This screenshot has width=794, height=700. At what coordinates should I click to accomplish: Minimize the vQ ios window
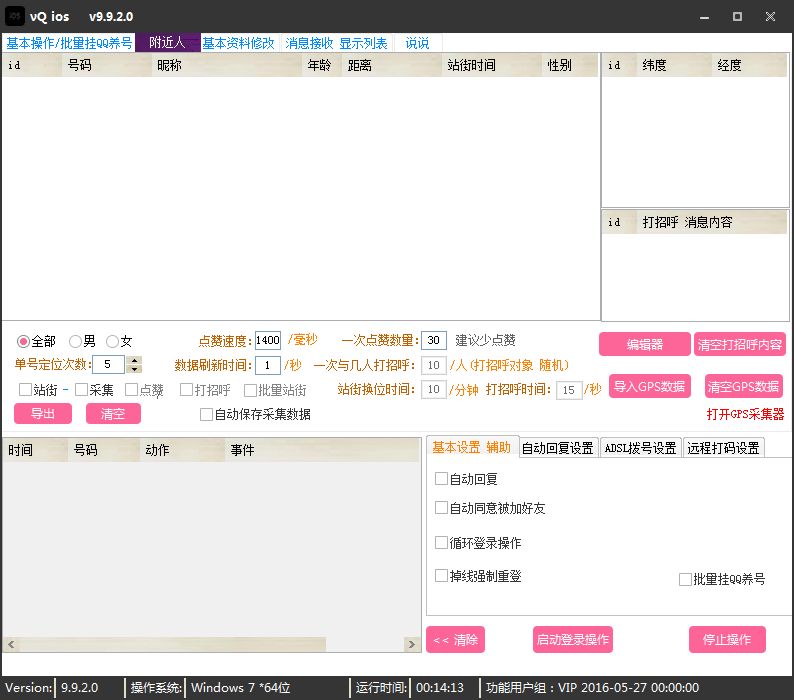704,17
